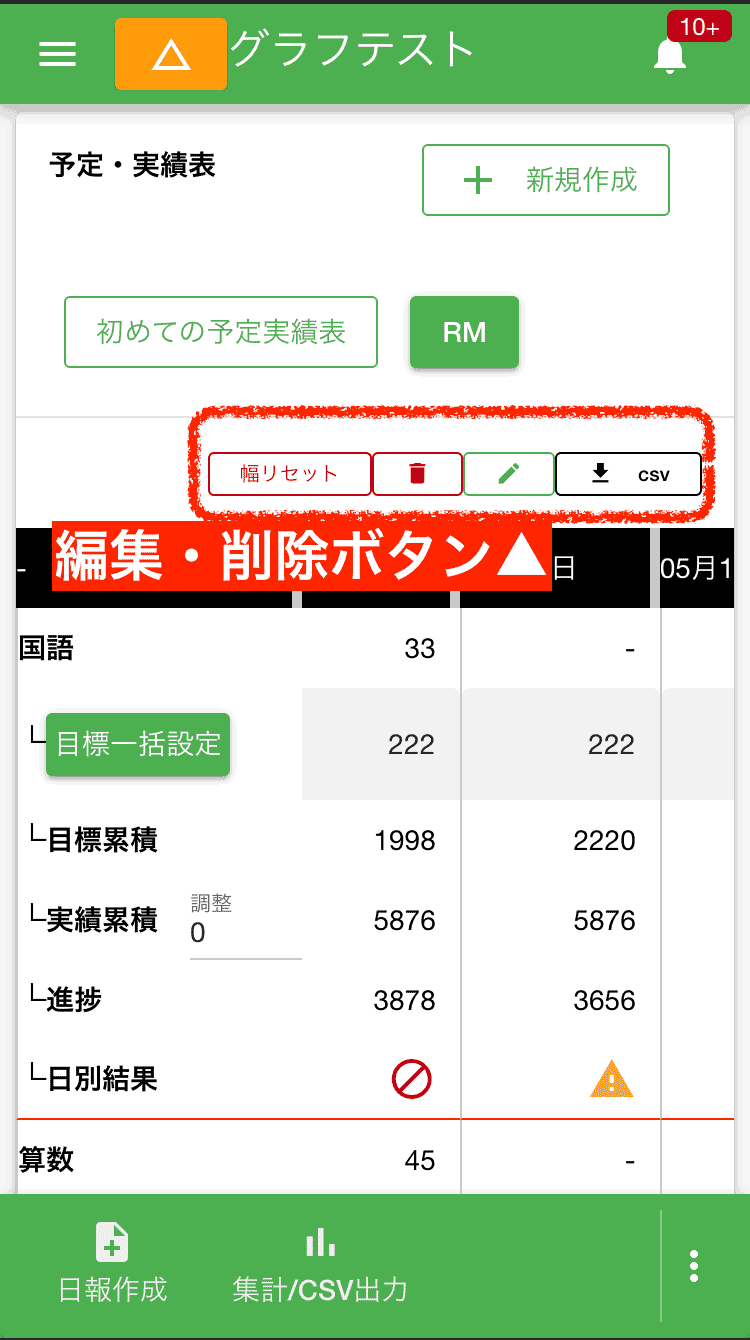Reset column widths with 幅リセット
The height and width of the screenshot is (1340, 750).
click(x=289, y=474)
